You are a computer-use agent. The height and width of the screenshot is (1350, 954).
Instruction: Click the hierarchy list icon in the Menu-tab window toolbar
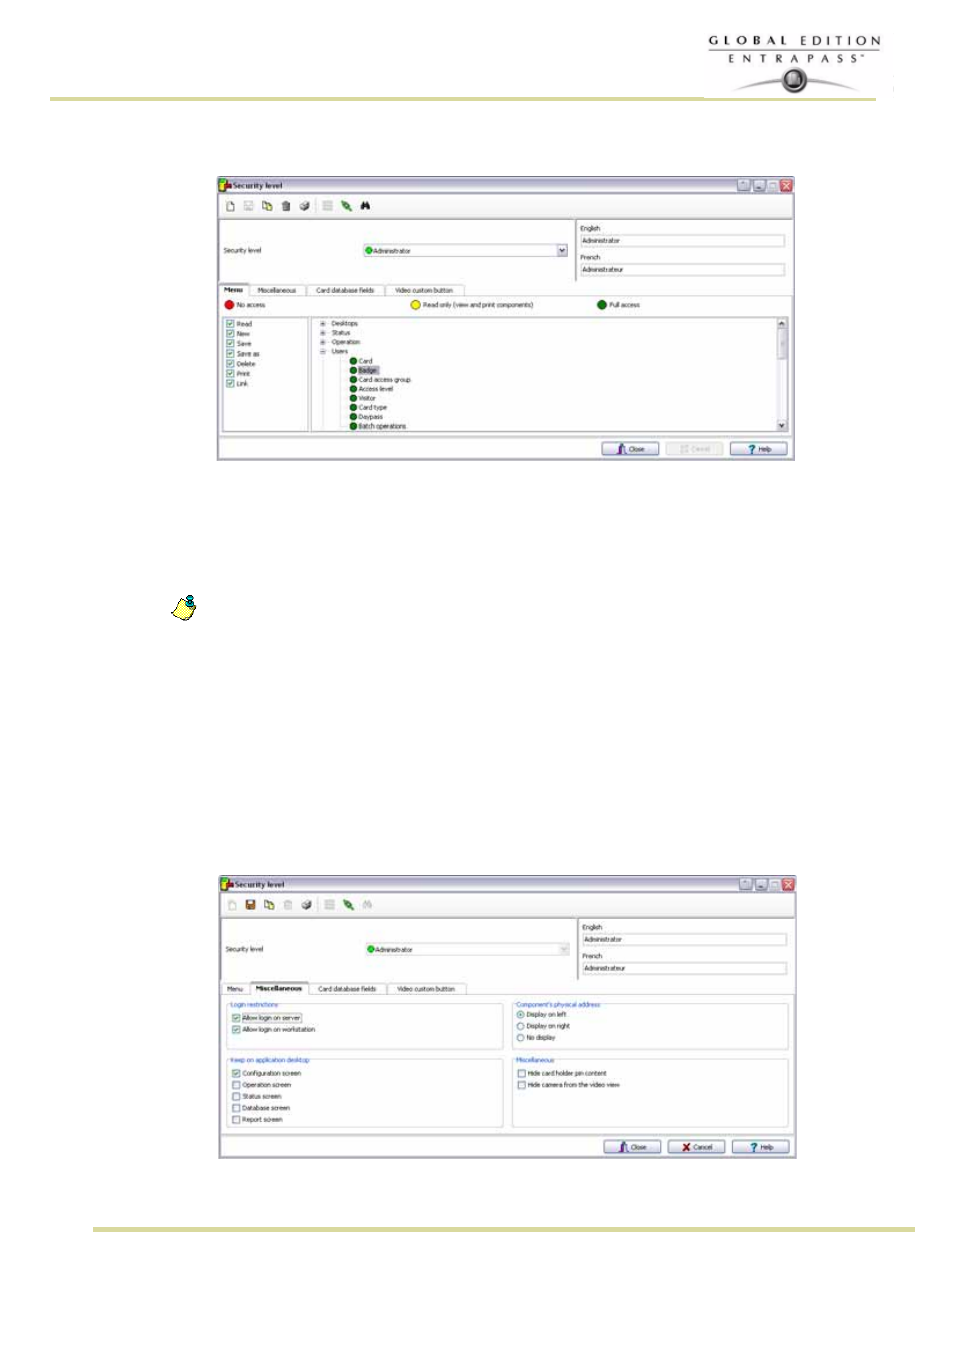pos(327,206)
